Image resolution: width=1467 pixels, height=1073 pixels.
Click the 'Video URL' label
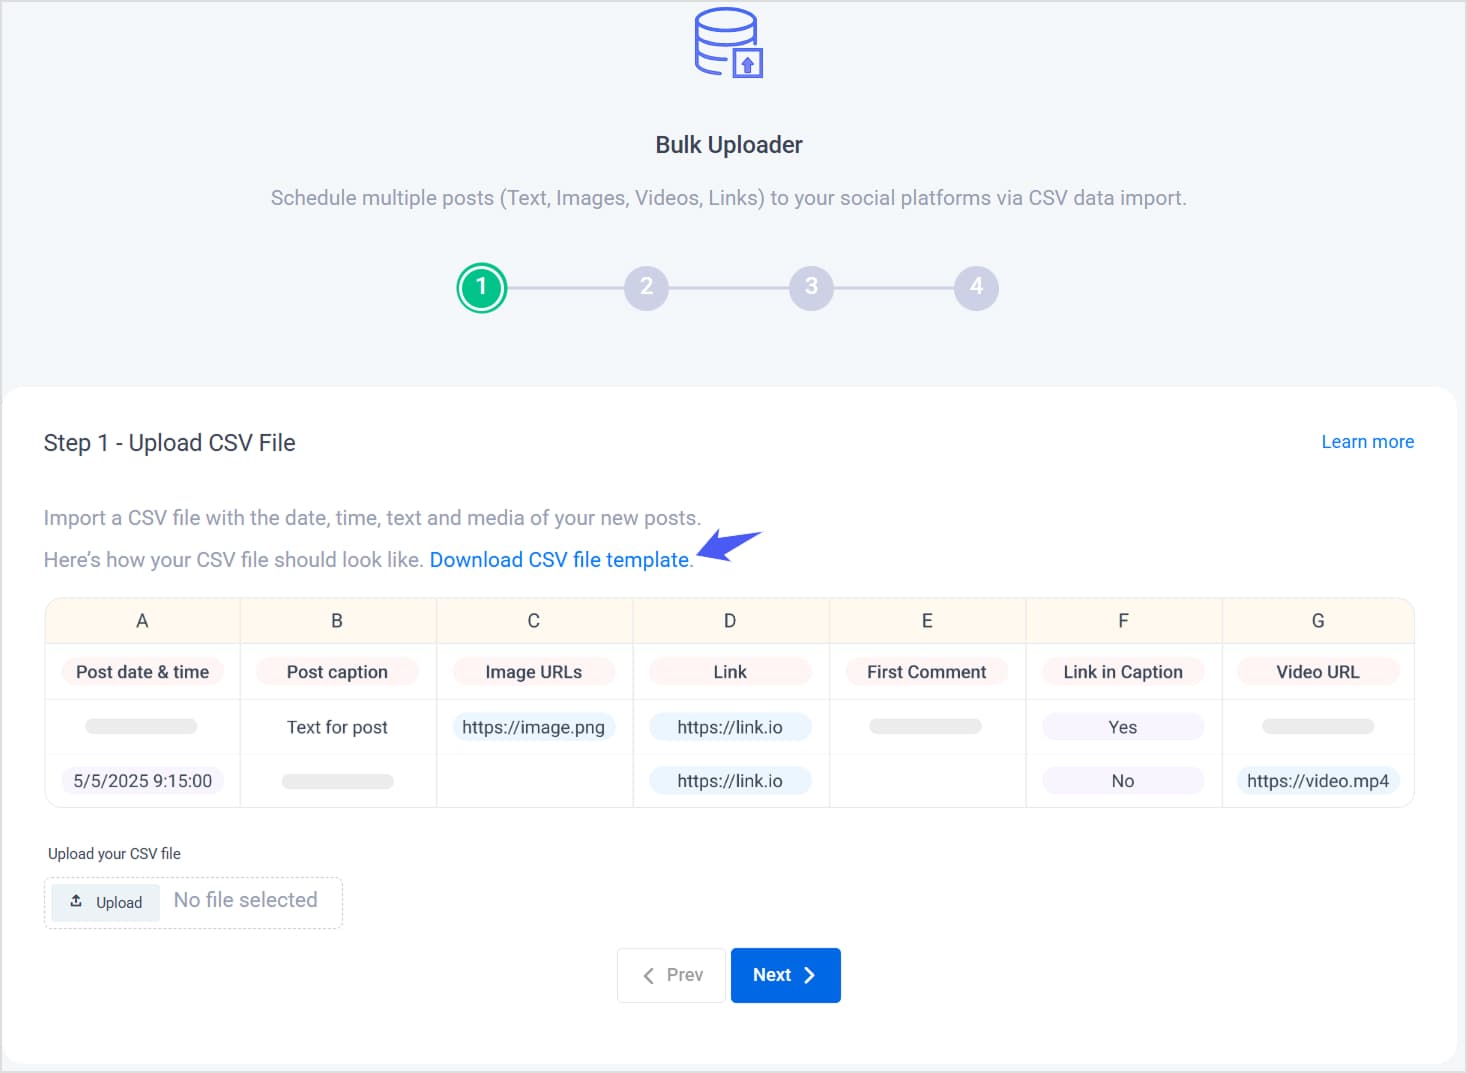tap(1318, 672)
